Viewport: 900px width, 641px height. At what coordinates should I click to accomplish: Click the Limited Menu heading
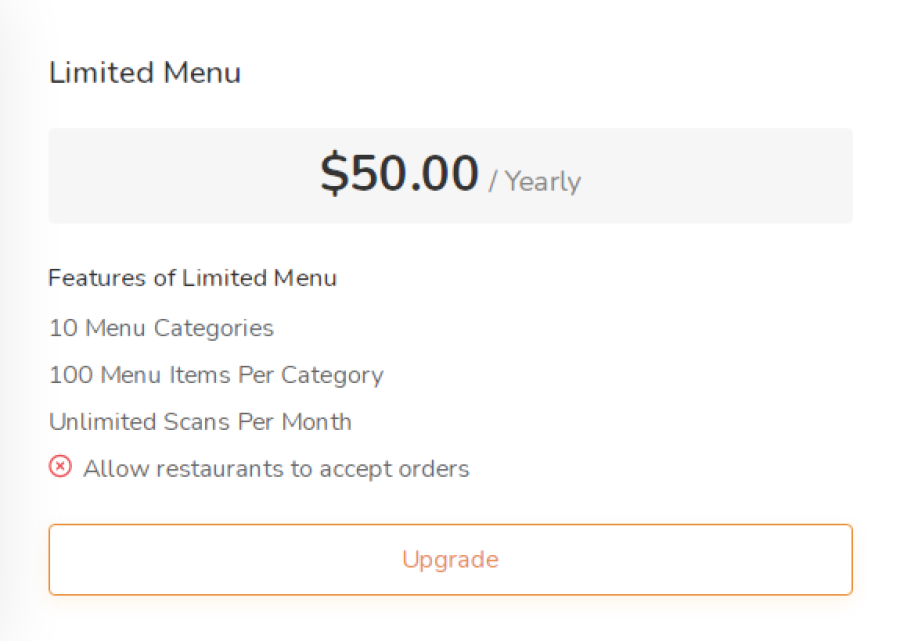pos(144,72)
